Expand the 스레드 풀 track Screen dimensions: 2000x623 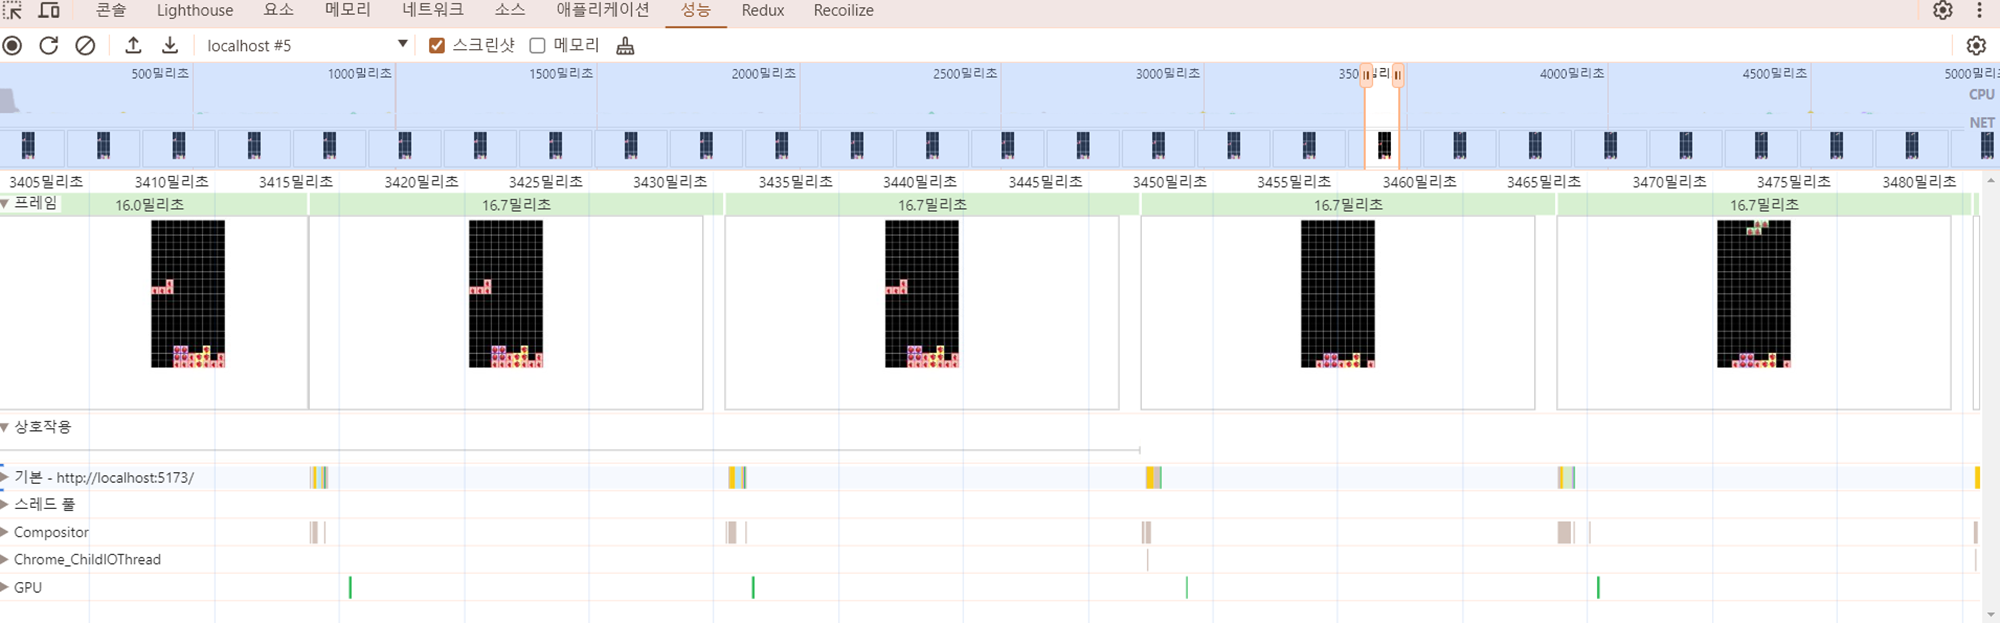pyautogui.click(x=5, y=504)
